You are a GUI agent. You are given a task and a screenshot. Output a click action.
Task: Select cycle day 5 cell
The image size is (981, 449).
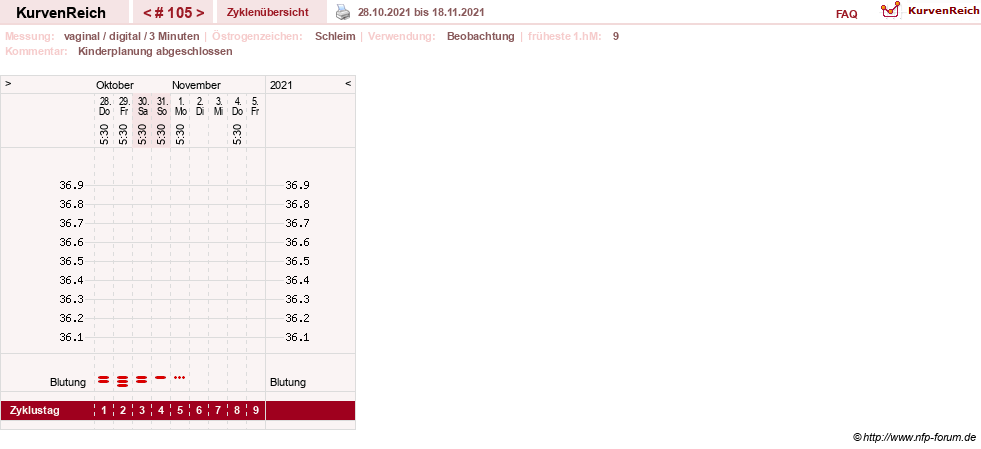click(x=180, y=411)
